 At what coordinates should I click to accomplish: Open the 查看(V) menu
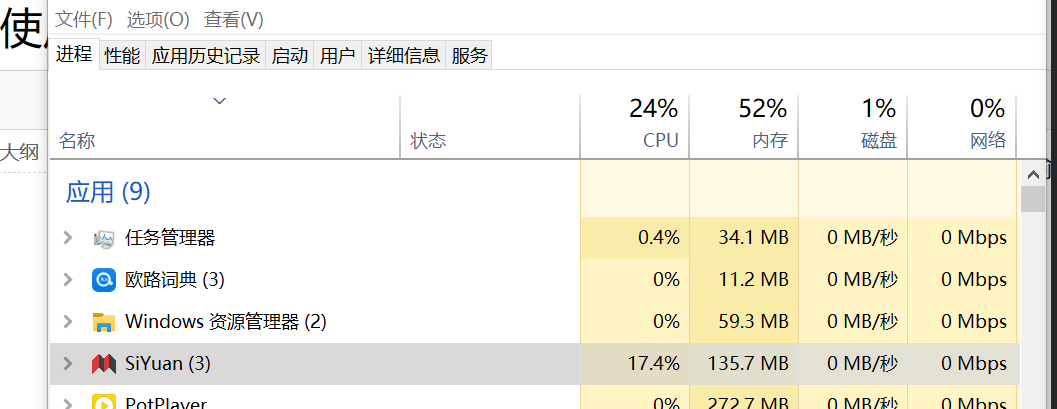pos(234,20)
